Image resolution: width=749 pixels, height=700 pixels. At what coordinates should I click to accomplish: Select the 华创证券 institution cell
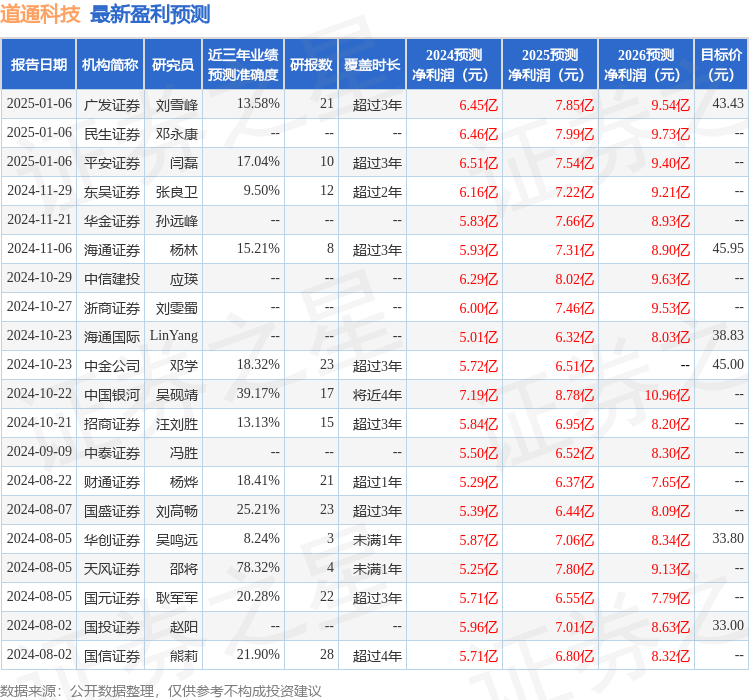112,540
